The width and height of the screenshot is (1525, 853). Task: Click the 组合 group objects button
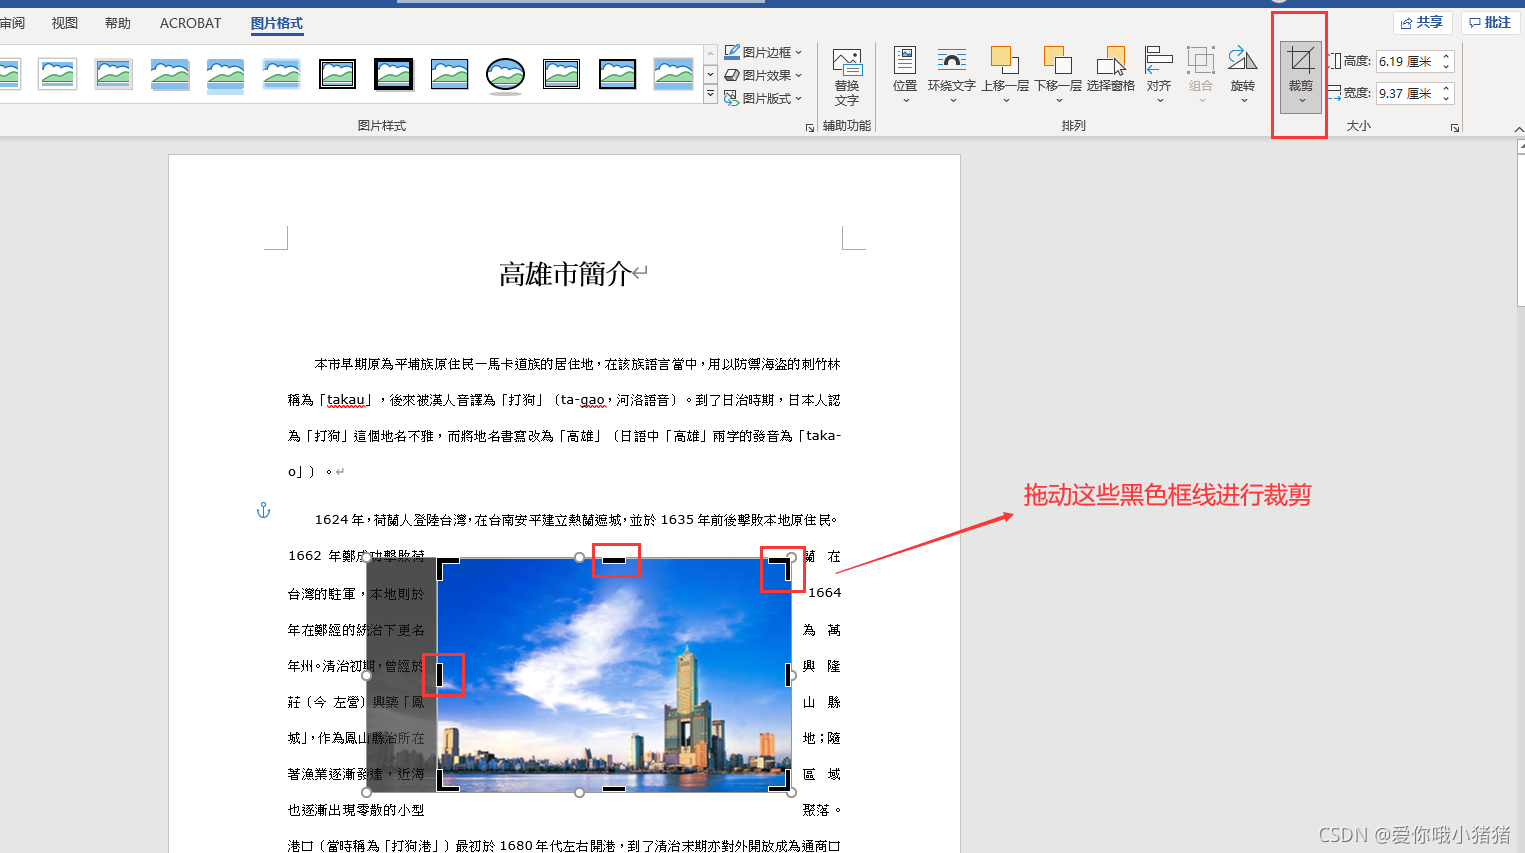click(x=1201, y=74)
